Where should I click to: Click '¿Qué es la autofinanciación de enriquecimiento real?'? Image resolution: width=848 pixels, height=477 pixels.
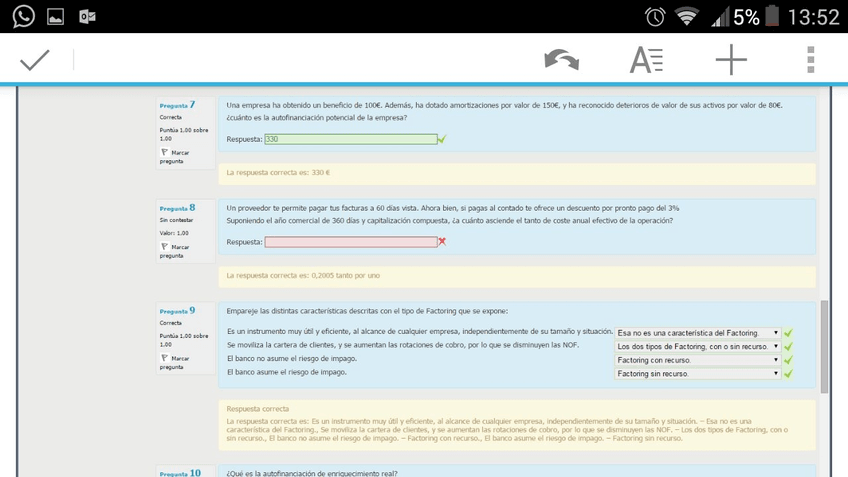coord(312,473)
